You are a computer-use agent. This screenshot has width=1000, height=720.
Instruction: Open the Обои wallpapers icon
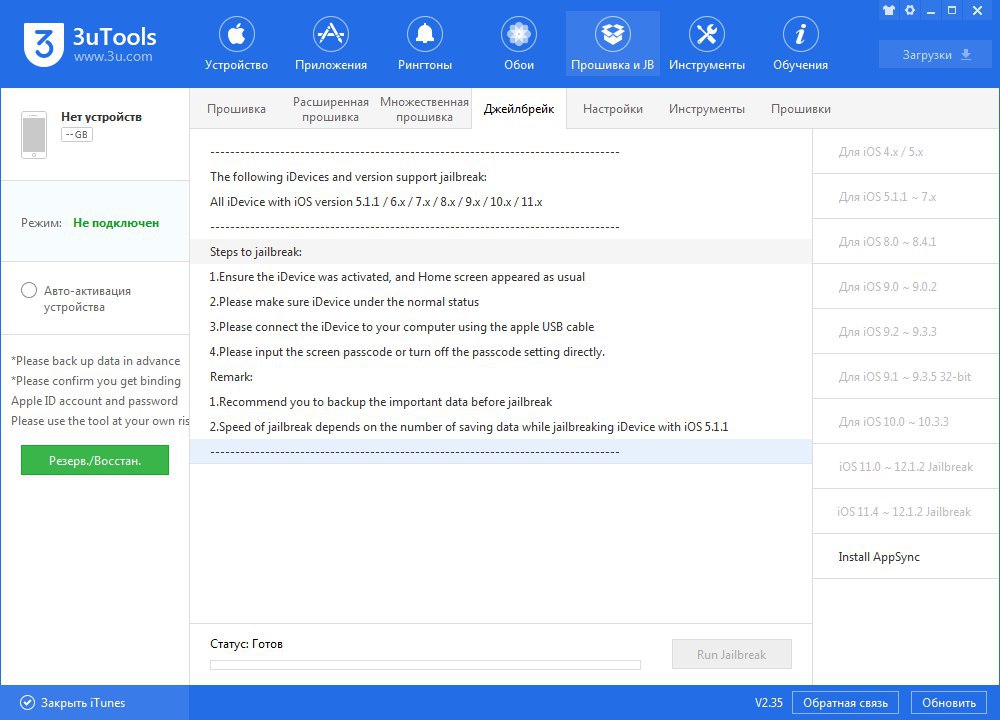coord(518,34)
